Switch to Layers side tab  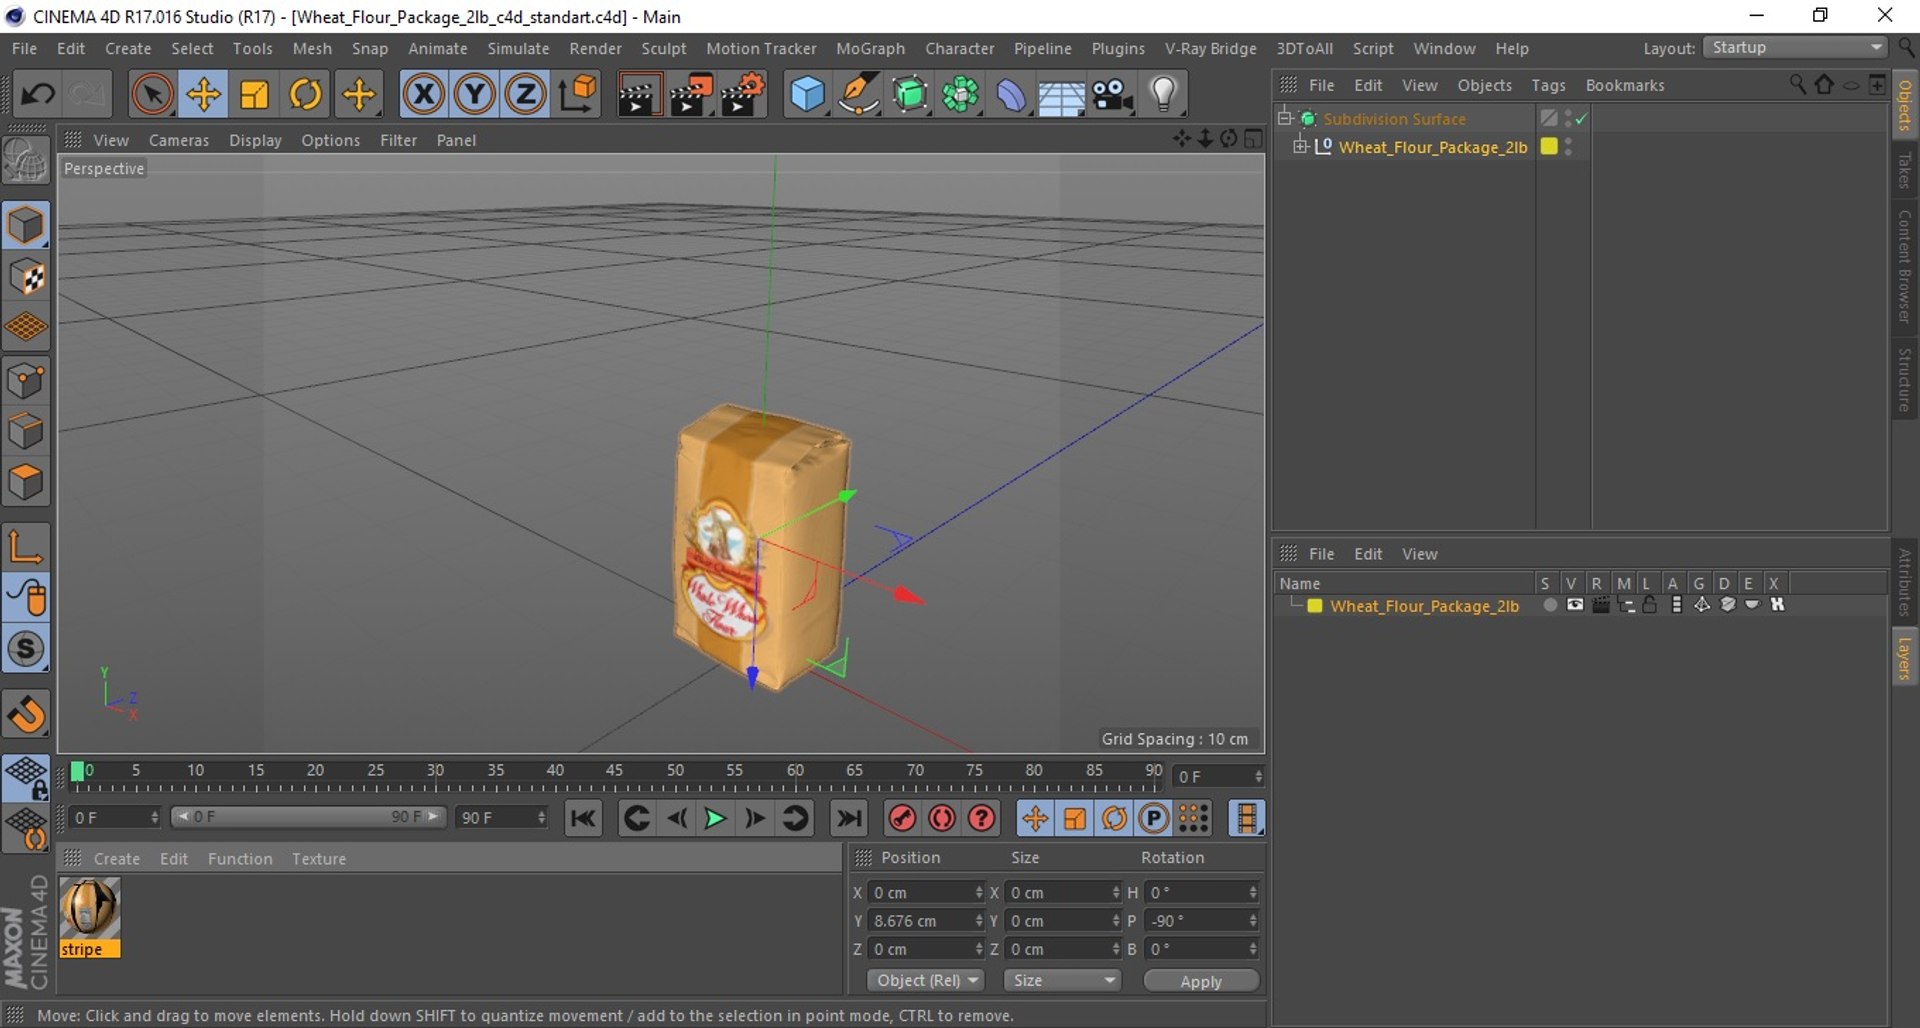coord(1905,658)
